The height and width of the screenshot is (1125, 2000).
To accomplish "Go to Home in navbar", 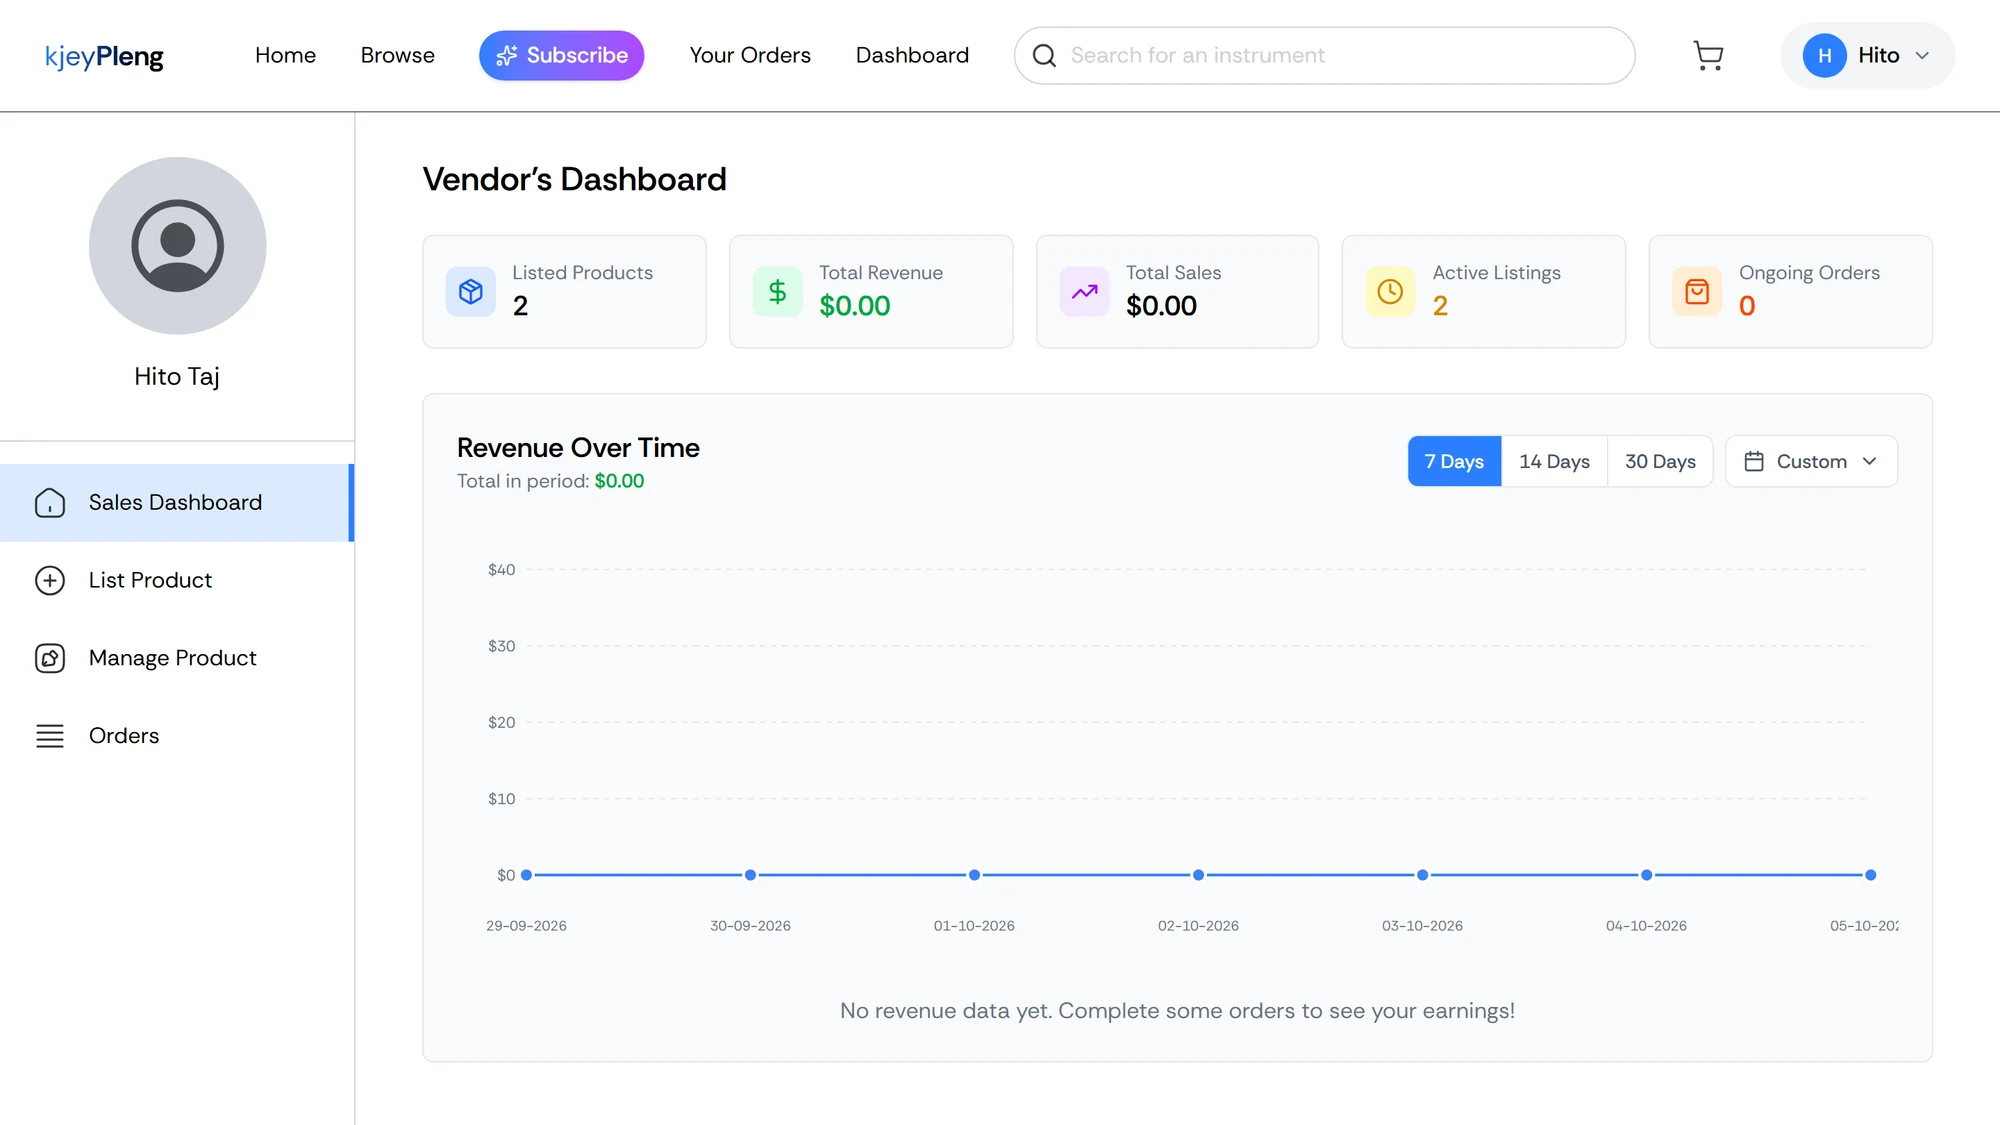I will pyautogui.click(x=285, y=56).
